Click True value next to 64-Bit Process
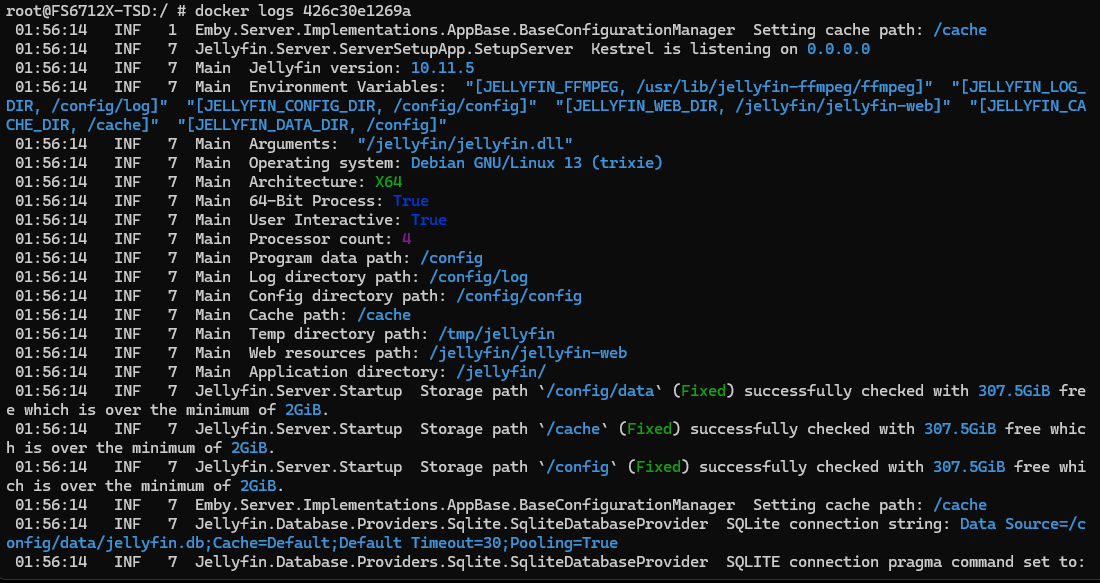Screen dimensions: 1100x583 410,200
